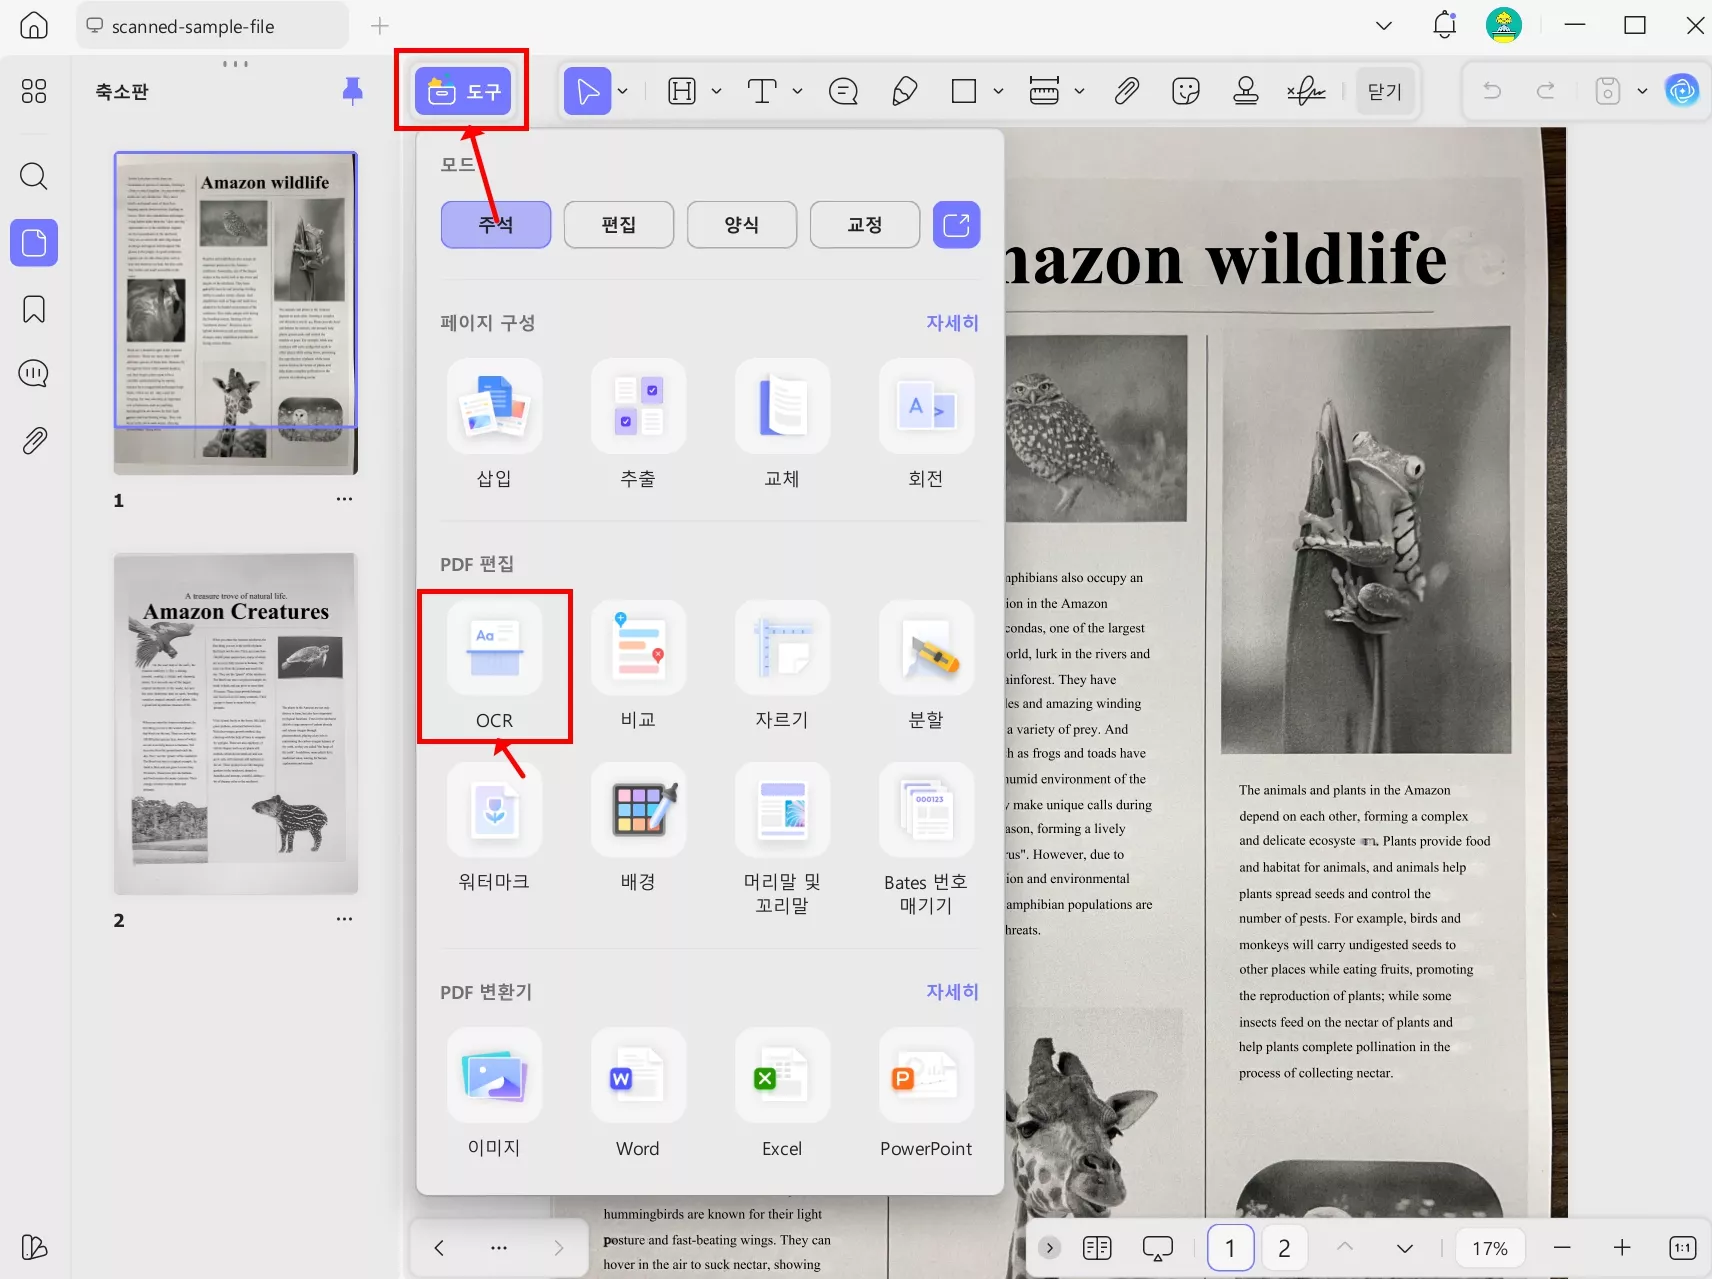This screenshot has height=1279, width=1712.
Task: Open more options for page 2 thumbnail
Action: pyautogui.click(x=345, y=919)
